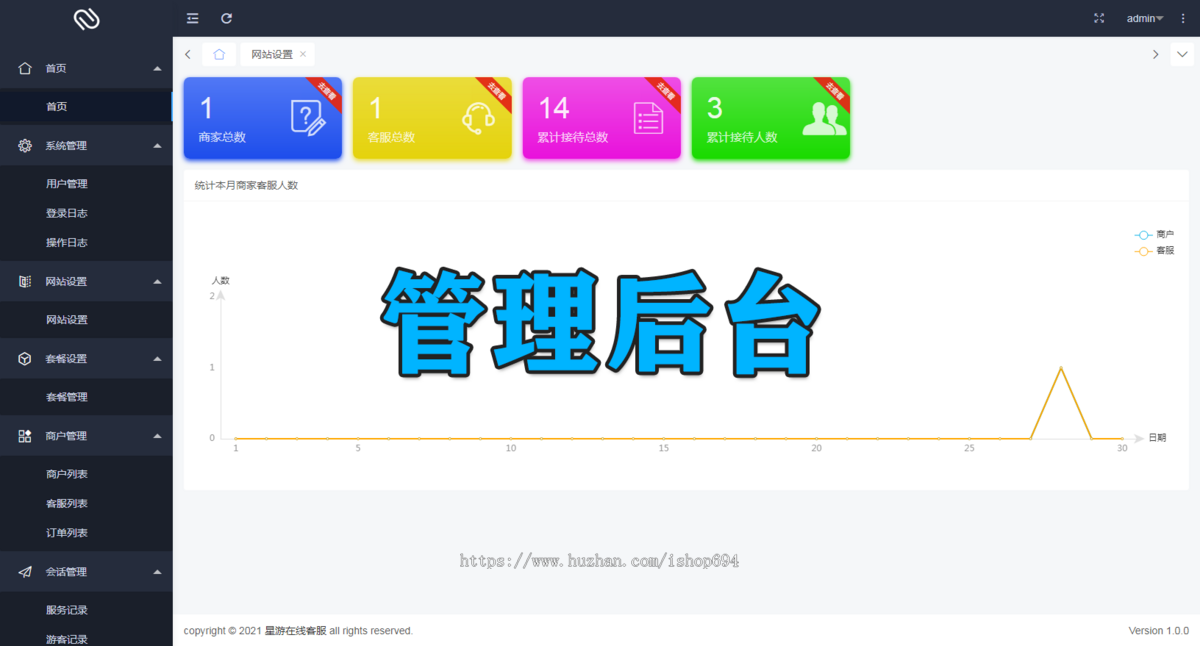The height and width of the screenshot is (646, 1200).
Task: Collapse the sidebar via the hamburger icon
Action: tap(192, 18)
